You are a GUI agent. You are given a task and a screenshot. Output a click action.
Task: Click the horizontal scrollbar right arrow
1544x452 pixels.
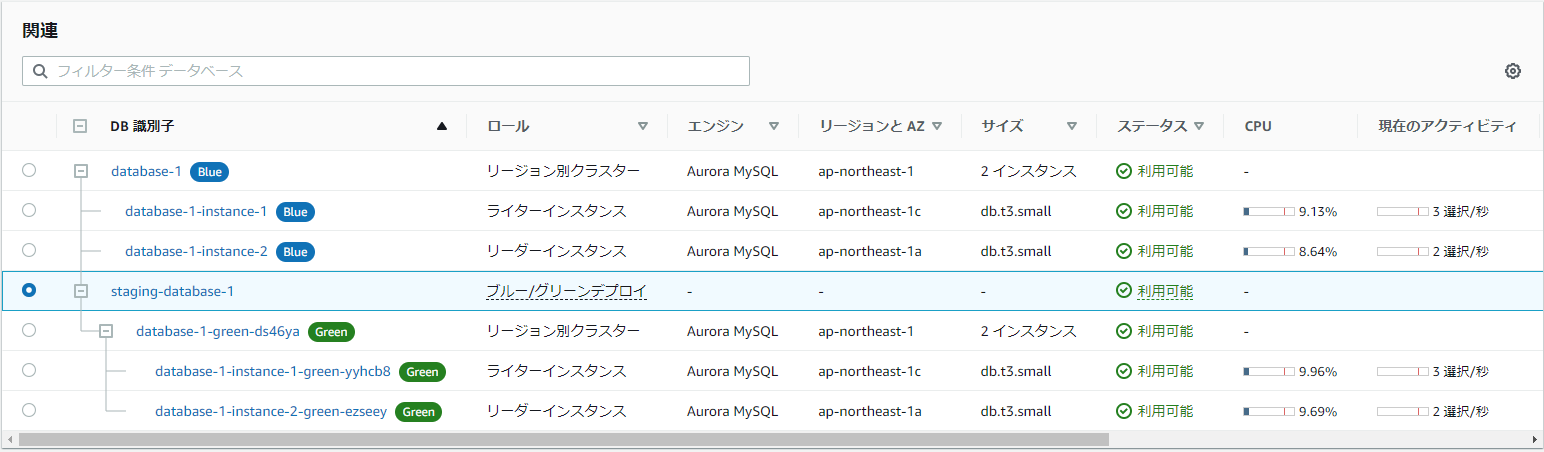coord(1535,439)
